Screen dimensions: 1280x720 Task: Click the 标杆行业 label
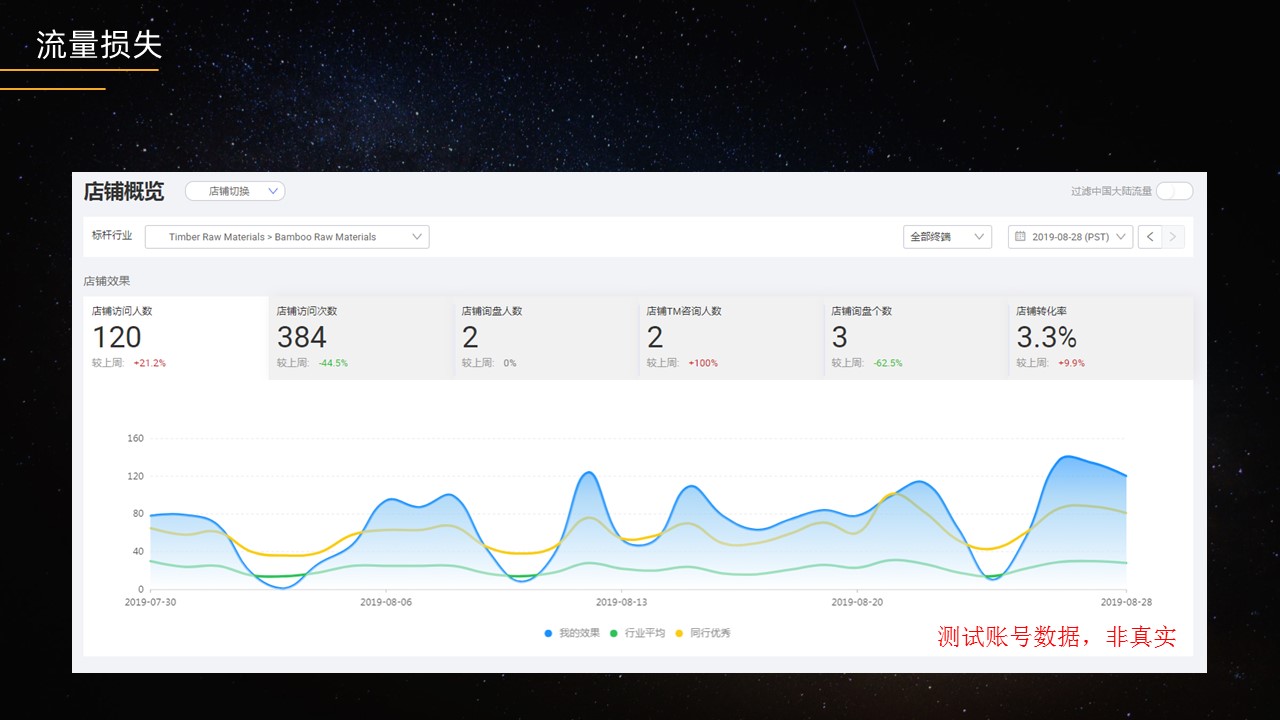tap(112, 236)
